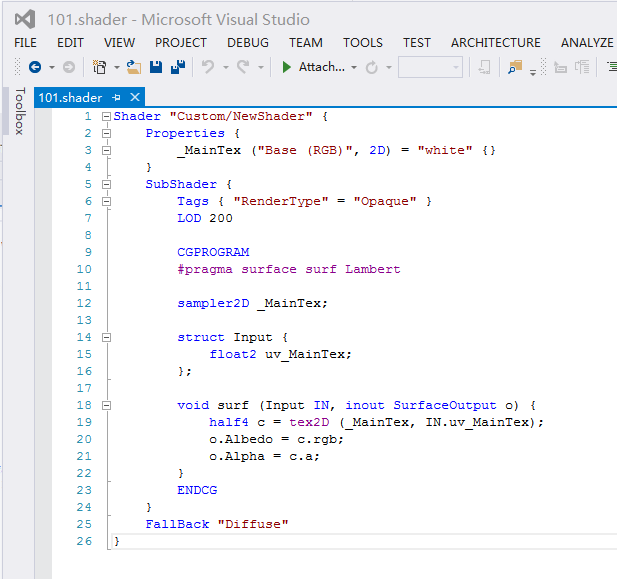
Task: Click the "Custom/NewShader" string on line 1
Action: [241, 117]
